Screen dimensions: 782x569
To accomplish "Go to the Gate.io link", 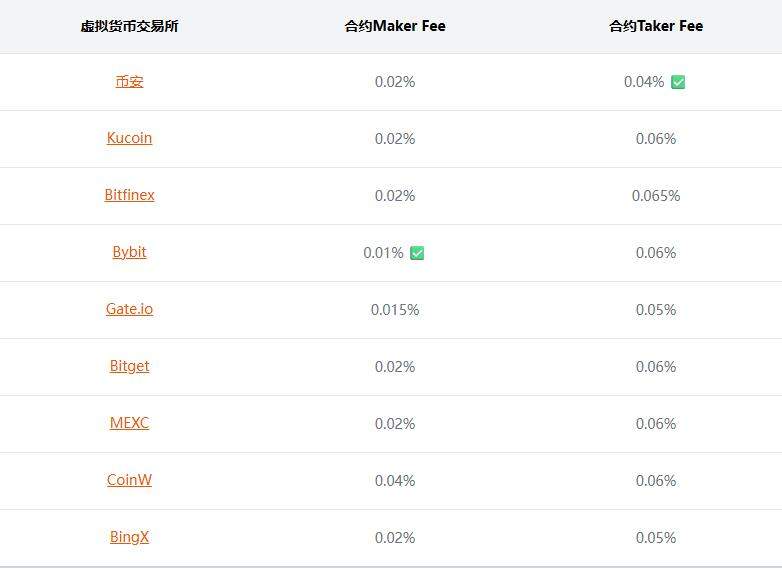I will (x=129, y=309).
